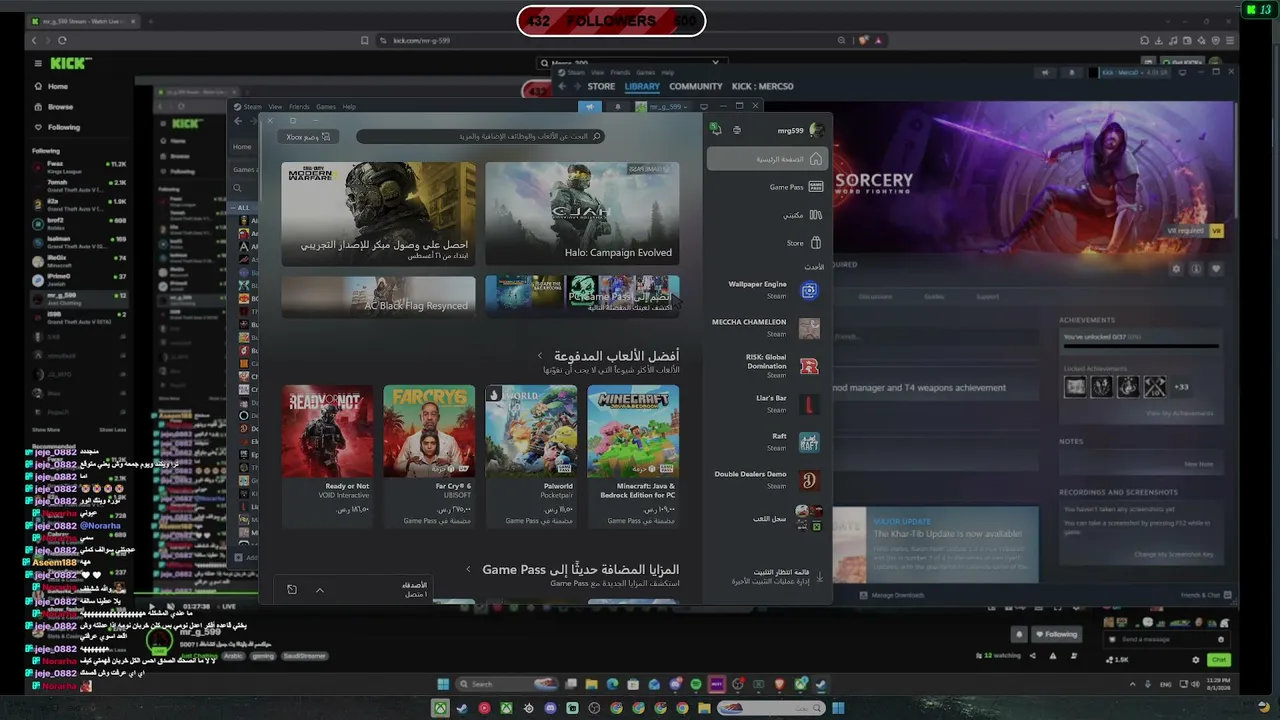
Task: Expand أفضل الألعاب المدفوعة section chevron
Action: click(540, 356)
